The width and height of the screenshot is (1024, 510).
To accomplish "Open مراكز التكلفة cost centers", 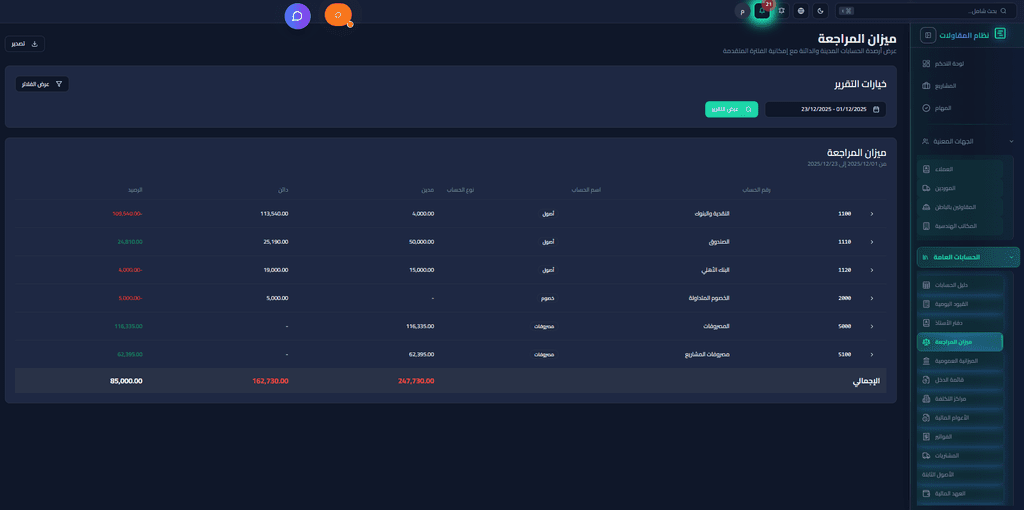I will 960,399.
